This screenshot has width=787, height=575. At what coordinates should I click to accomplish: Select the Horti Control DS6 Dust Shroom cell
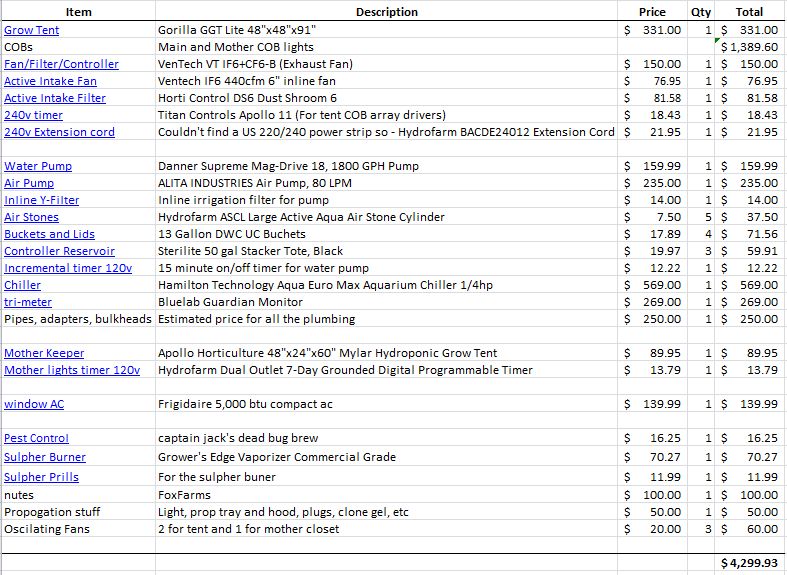[x=386, y=98]
